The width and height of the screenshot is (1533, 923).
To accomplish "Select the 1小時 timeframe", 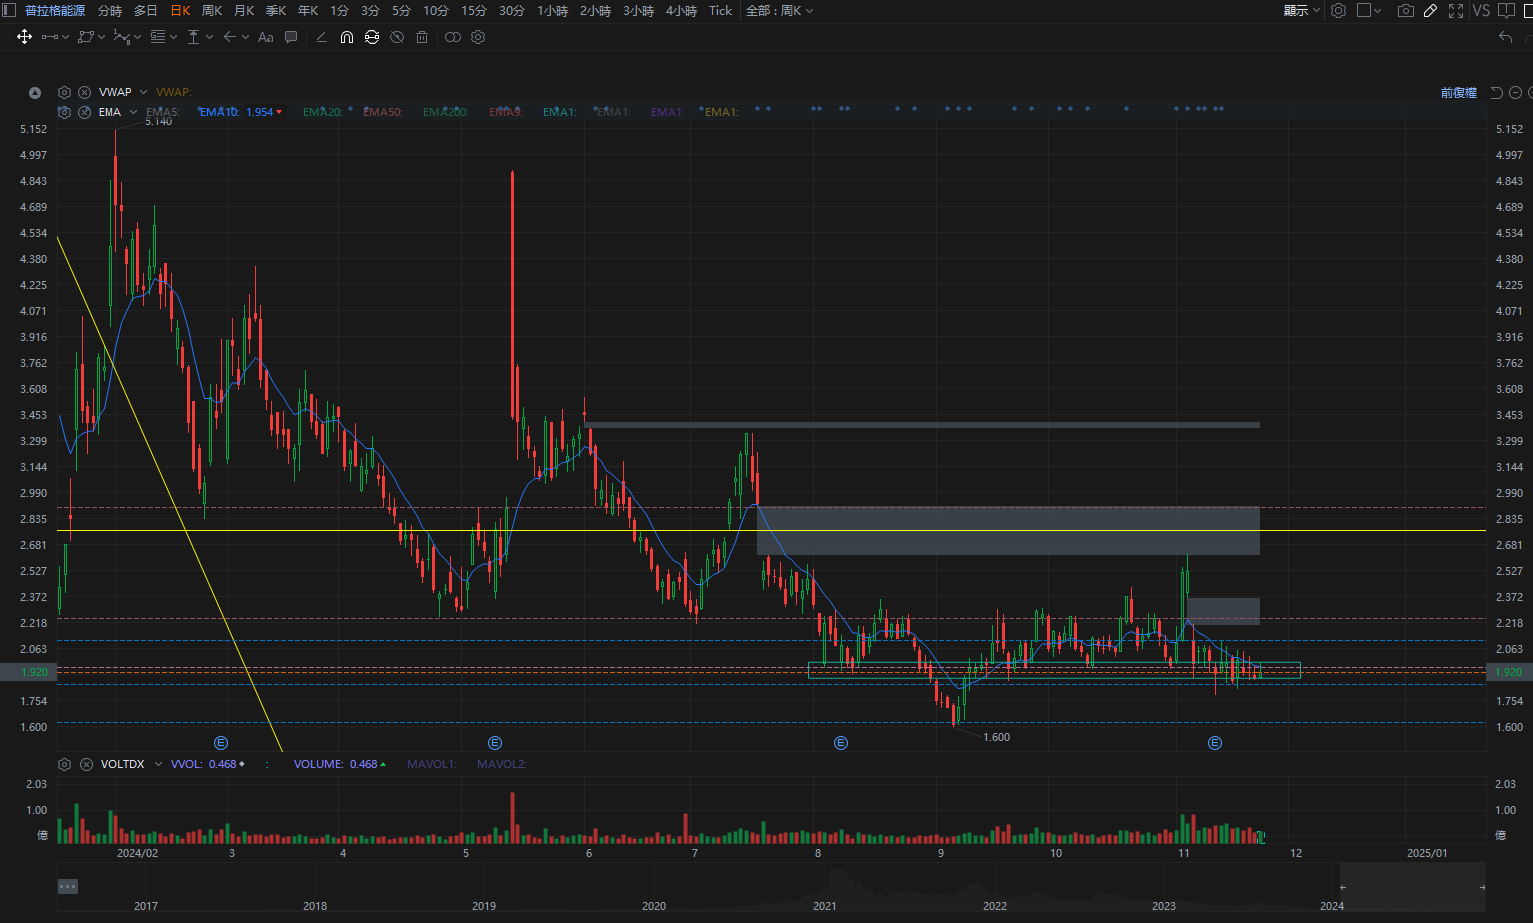I will tap(552, 10).
